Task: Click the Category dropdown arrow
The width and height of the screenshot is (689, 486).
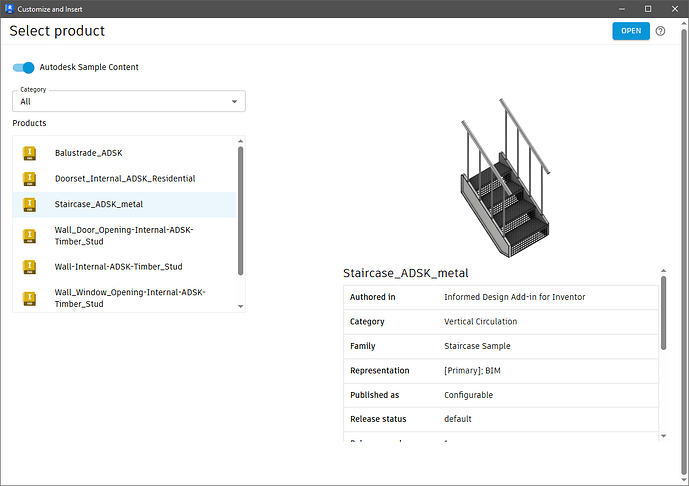Action: (x=235, y=101)
